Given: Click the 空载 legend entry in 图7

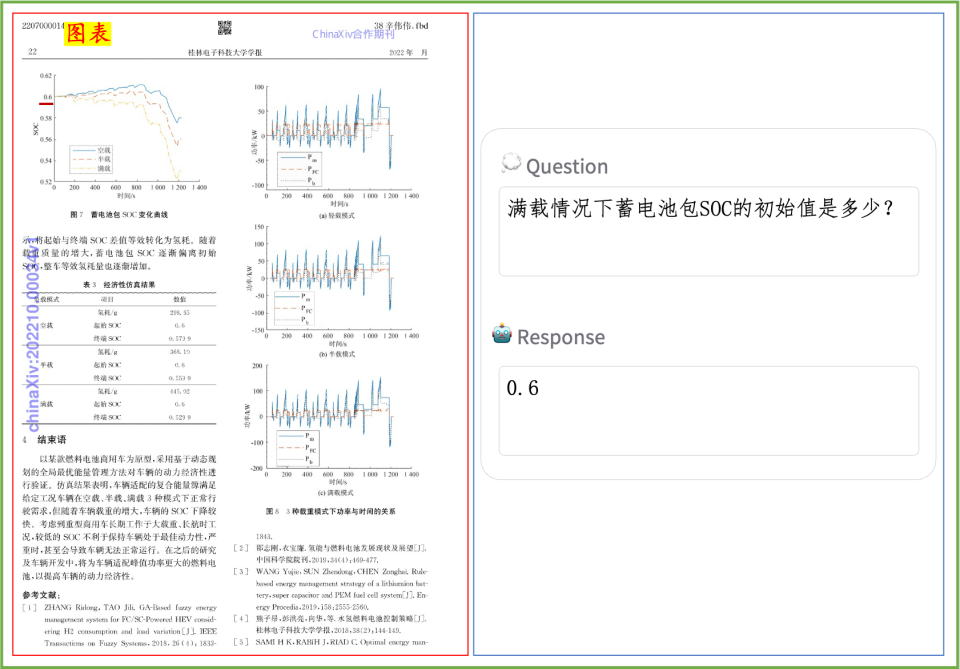Looking at the screenshot, I should pos(92,150).
